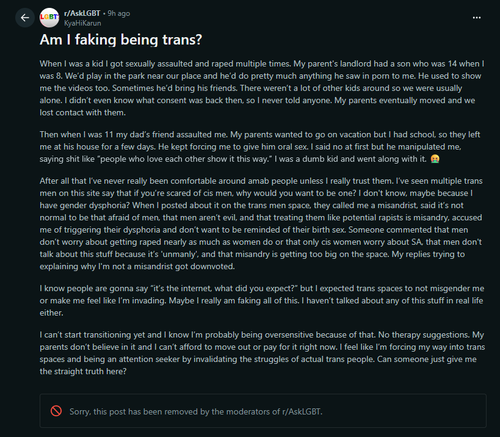This screenshot has height=437, width=500.
Task: Visit the r/AskLGBT subreddit link in header
Action: [82, 13]
